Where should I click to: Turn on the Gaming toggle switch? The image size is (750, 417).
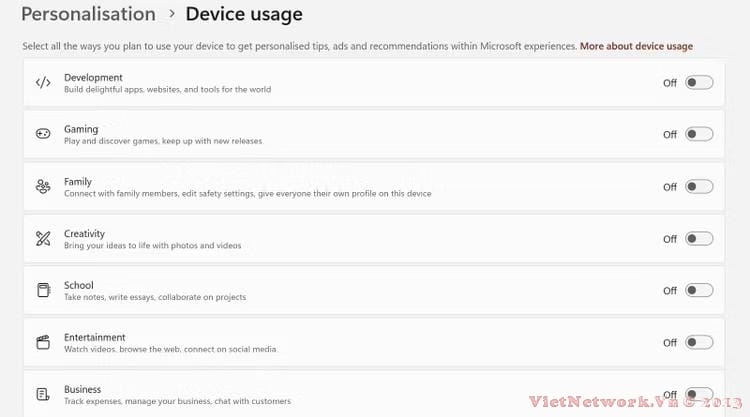[699, 134]
